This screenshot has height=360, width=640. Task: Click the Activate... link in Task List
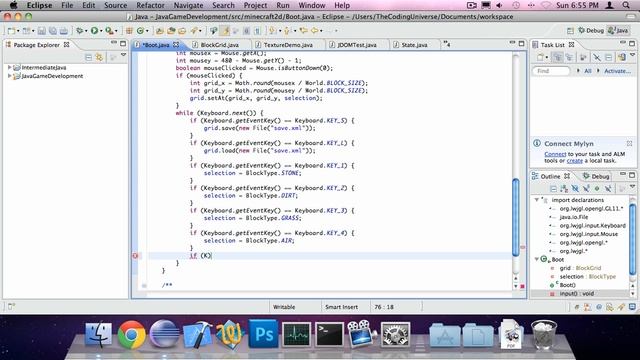click(x=617, y=71)
